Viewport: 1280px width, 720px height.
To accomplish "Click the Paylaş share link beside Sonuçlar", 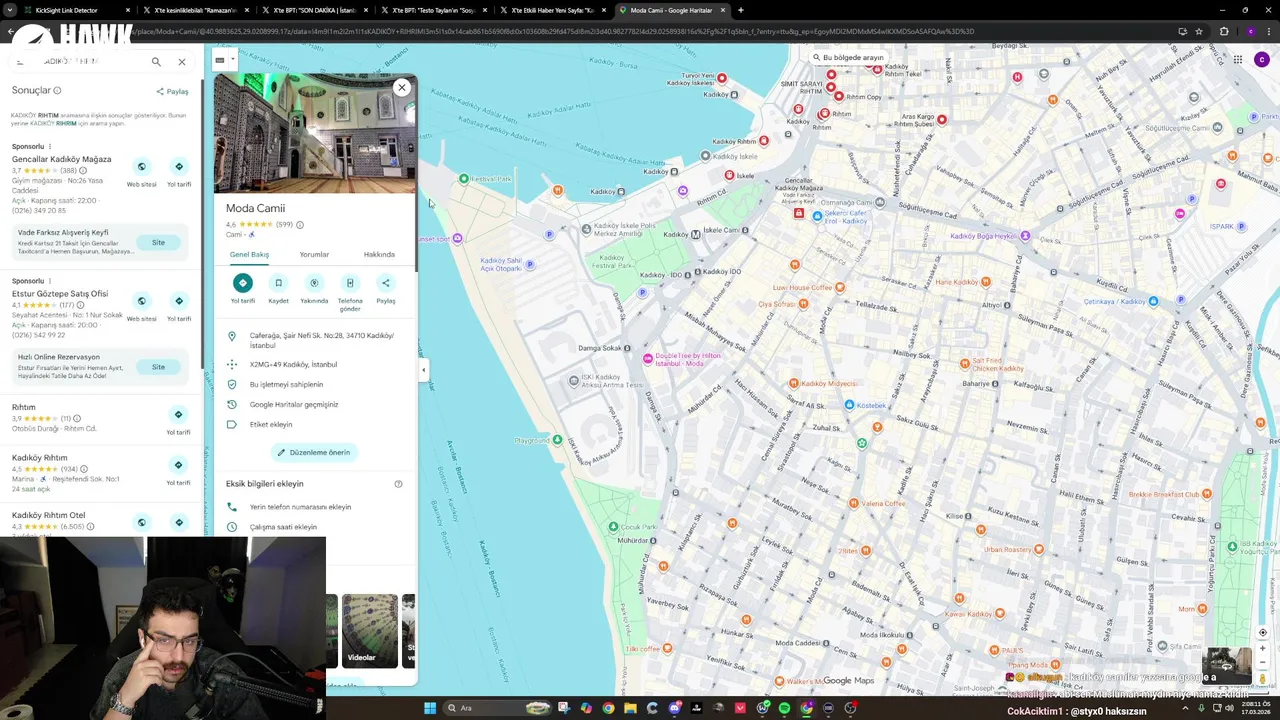I will [172, 91].
